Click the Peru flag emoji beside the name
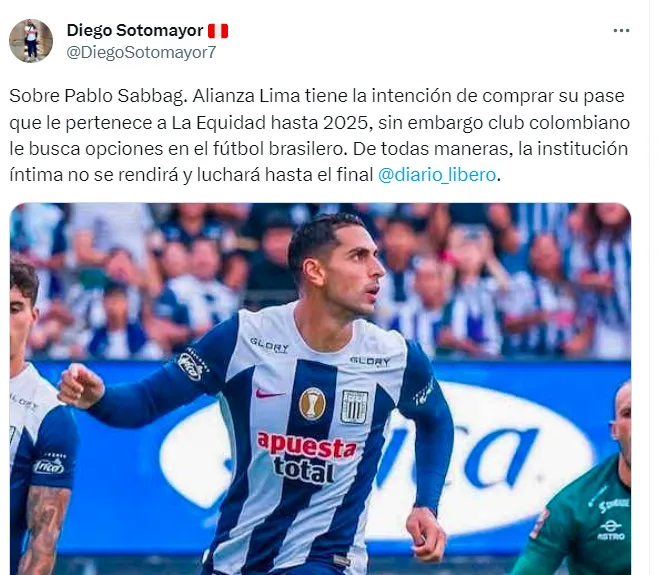 click(x=218, y=31)
